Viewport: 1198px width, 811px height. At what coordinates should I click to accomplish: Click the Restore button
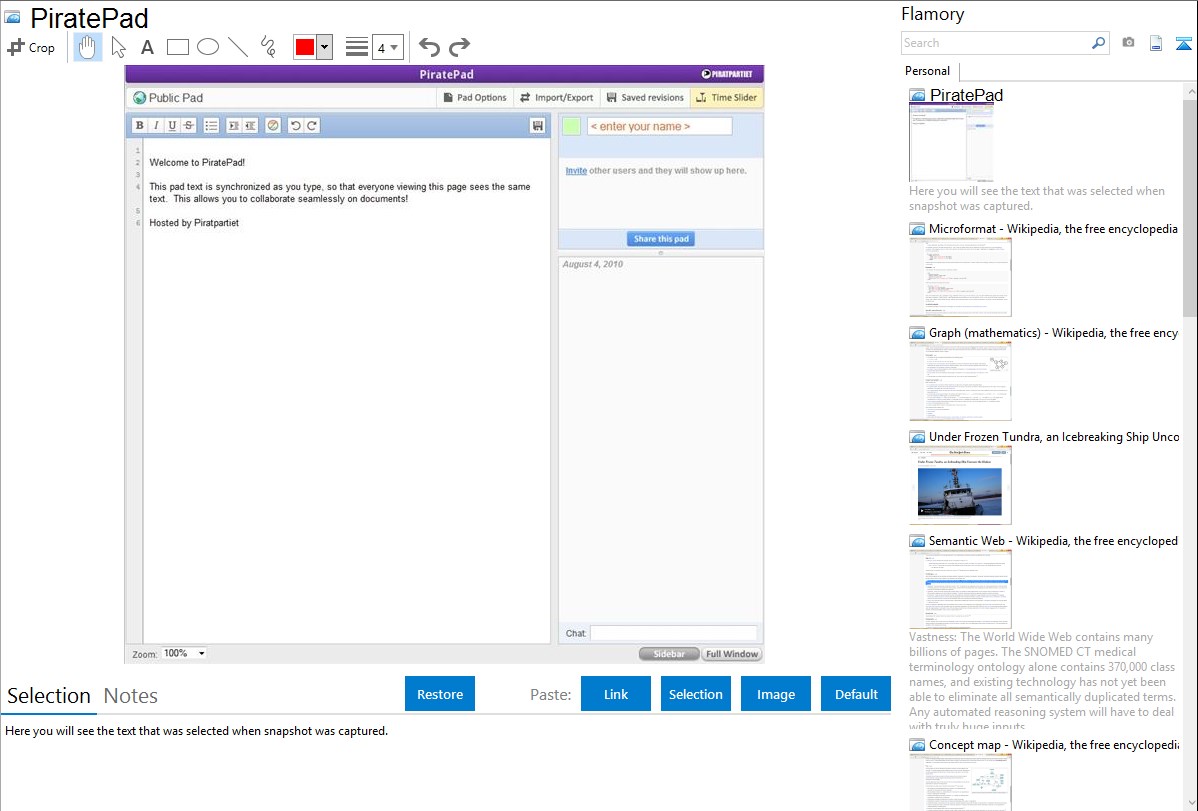[x=440, y=694]
